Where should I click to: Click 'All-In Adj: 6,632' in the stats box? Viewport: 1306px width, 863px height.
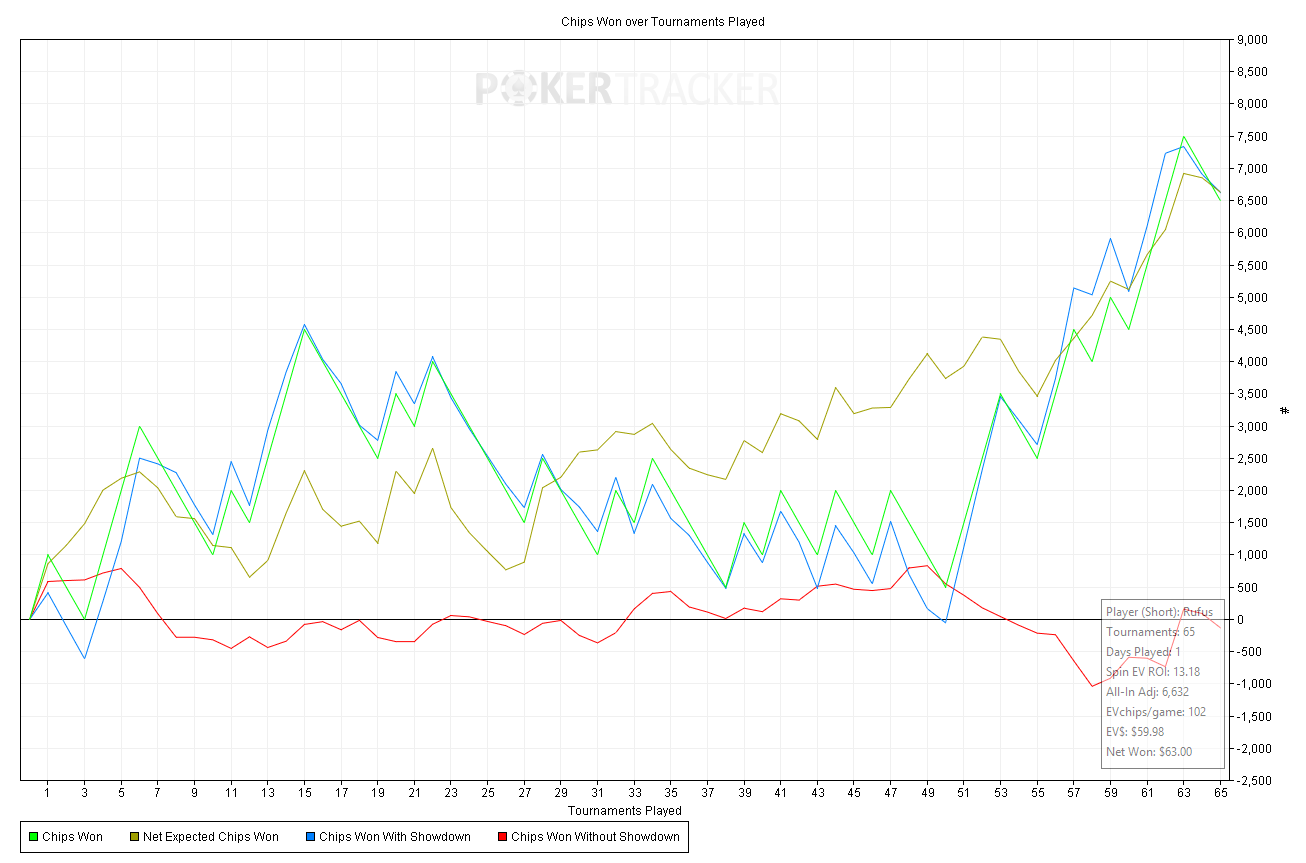click(1147, 692)
